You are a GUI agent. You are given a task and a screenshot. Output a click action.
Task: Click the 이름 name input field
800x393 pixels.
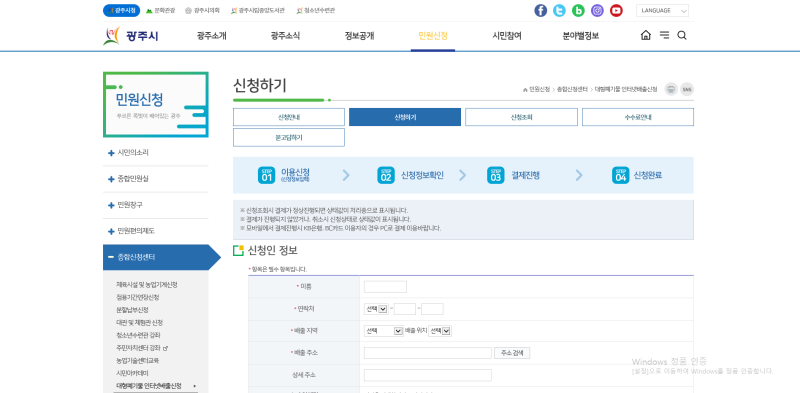[x=385, y=287]
